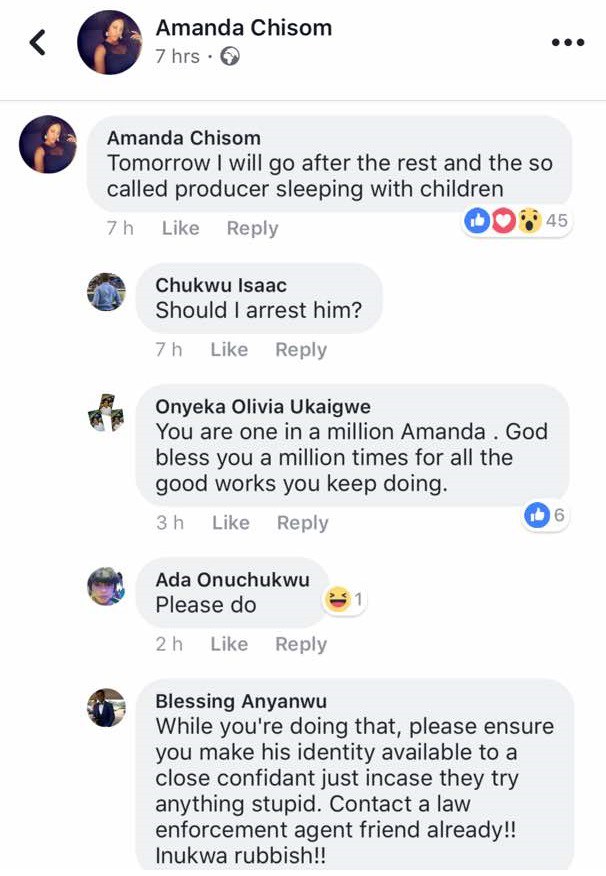606x876 pixels.
Task: Like Onyeka Olivia Ukaigwe's comment
Action: click(x=230, y=522)
